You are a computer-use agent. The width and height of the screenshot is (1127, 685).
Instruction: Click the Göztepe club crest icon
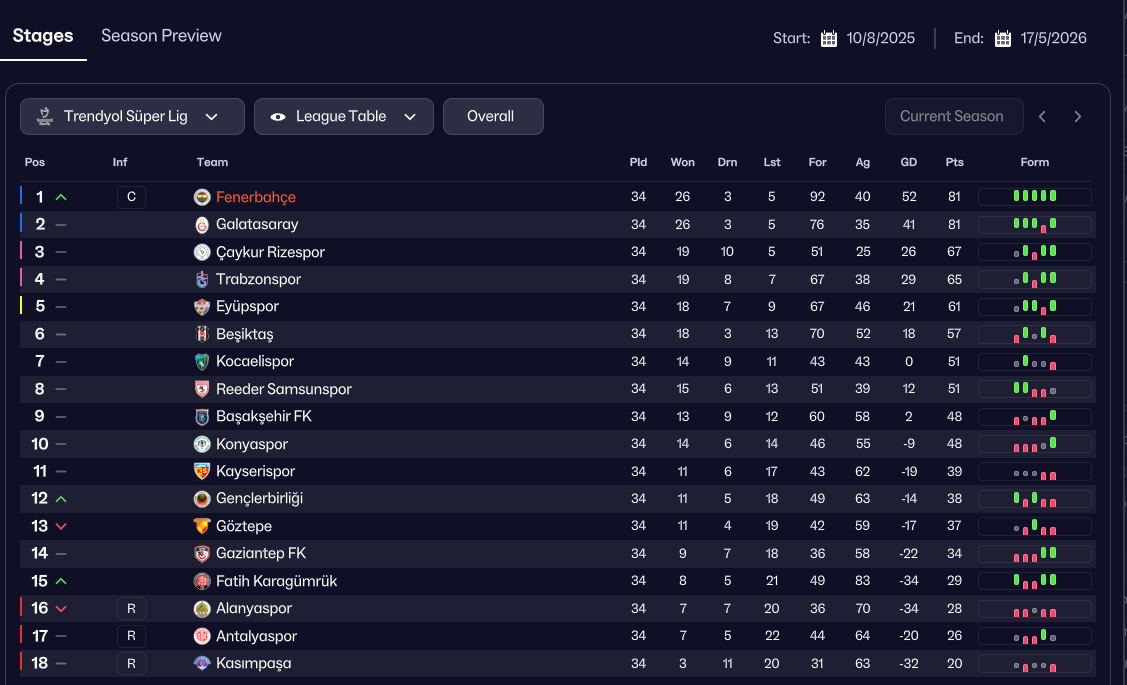point(202,526)
